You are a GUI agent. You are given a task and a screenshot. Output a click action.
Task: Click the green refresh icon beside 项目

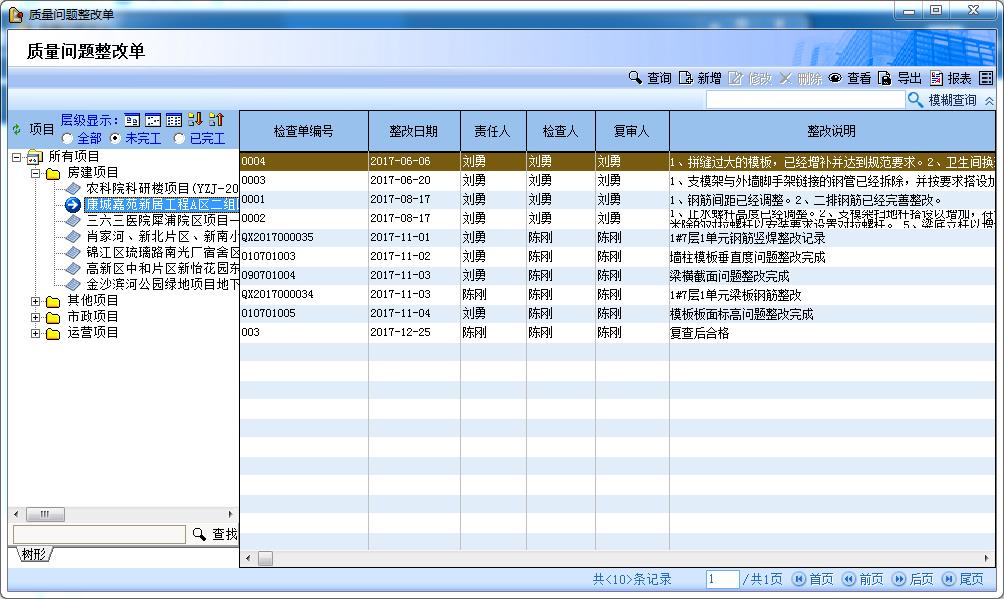(x=16, y=129)
